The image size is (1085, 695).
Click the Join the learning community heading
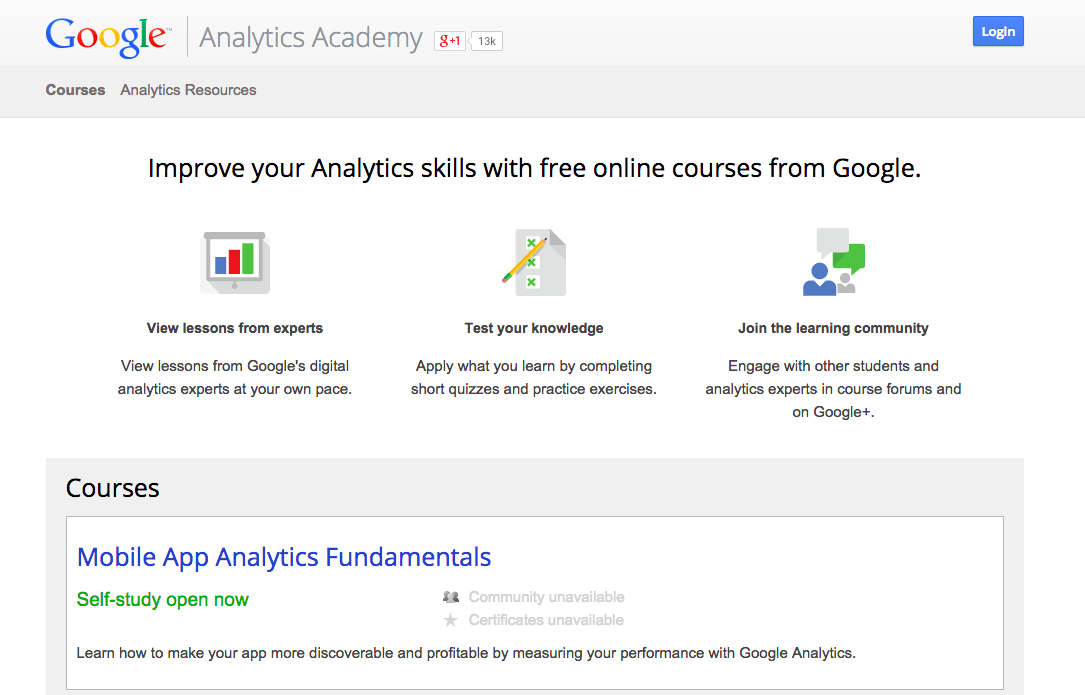click(833, 328)
